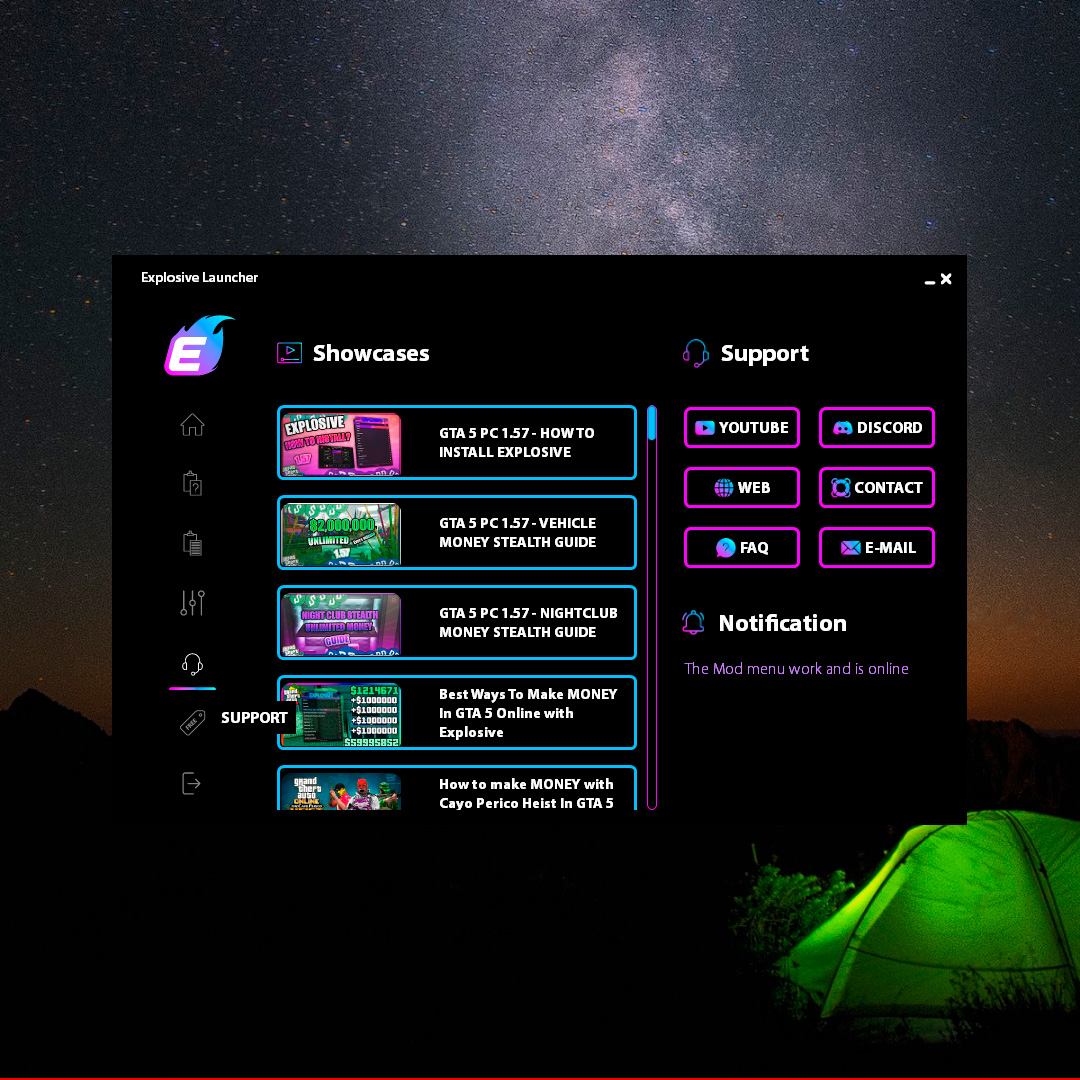The height and width of the screenshot is (1080, 1080).
Task: Click the logout door sidebar icon
Action: pyautogui.click(x=192, y=783)
